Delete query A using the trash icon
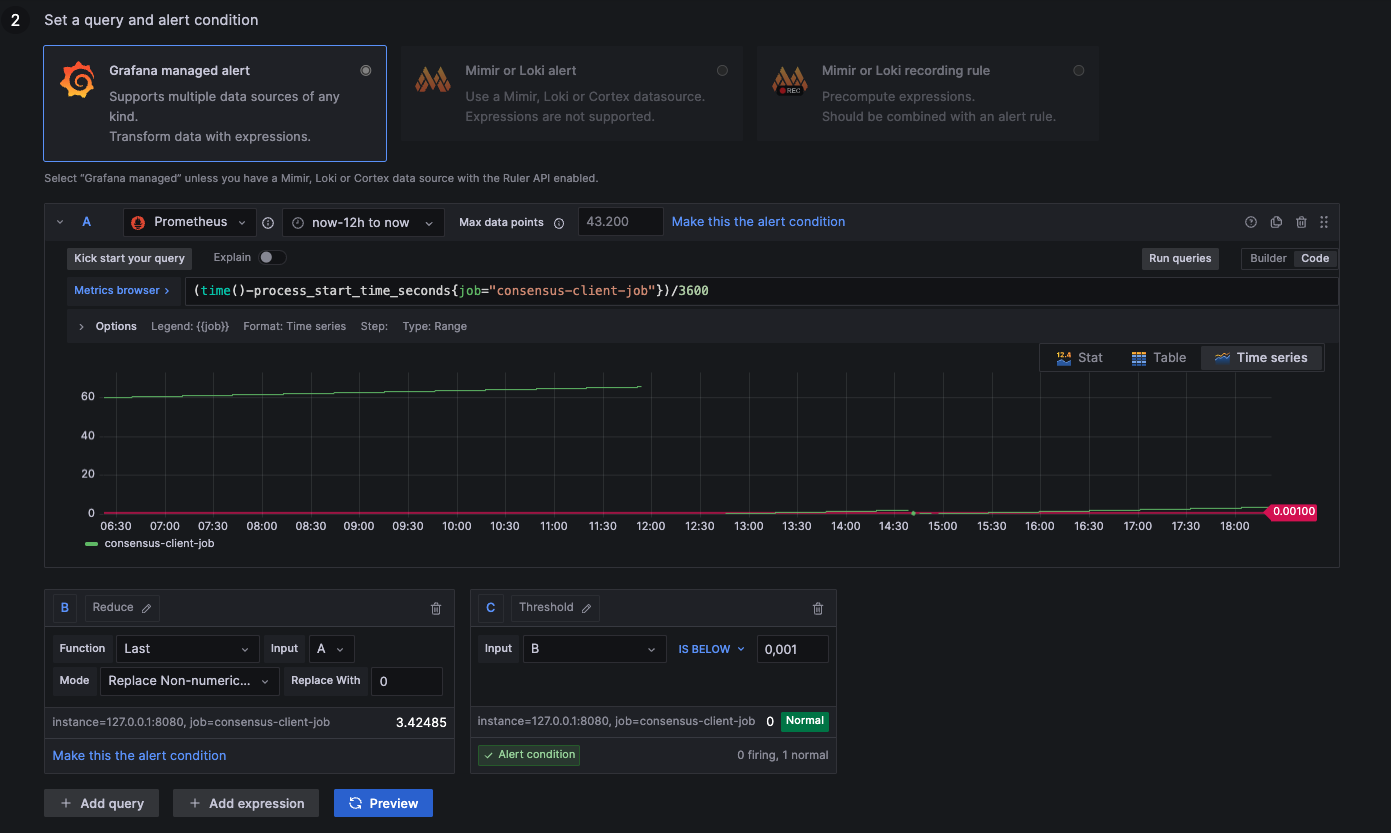Image resolution: width=1391 pixels, height=833 pixels. click(x=1301, y=222)
